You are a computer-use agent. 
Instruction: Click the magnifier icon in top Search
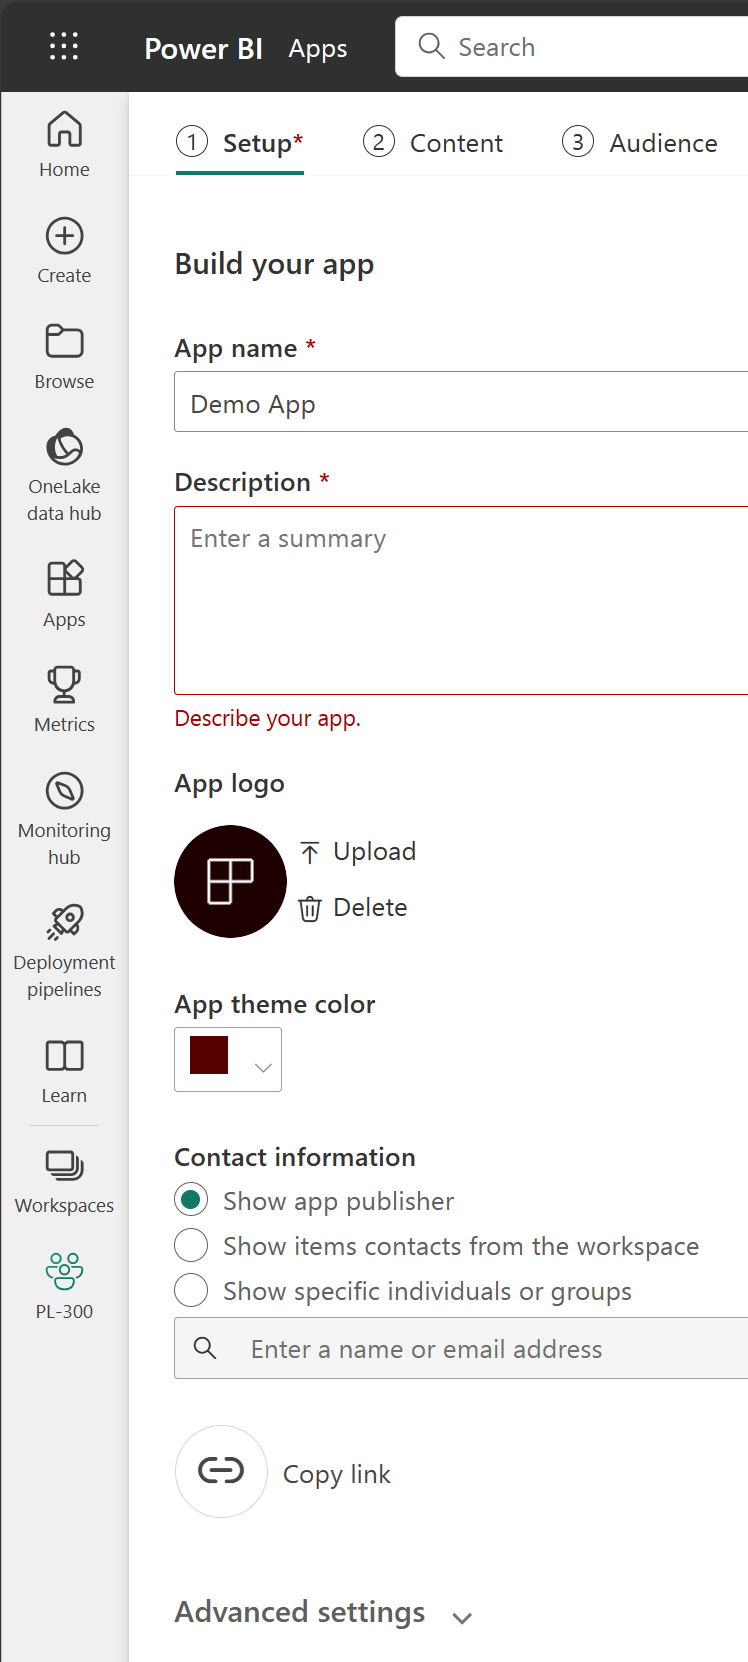431,46
